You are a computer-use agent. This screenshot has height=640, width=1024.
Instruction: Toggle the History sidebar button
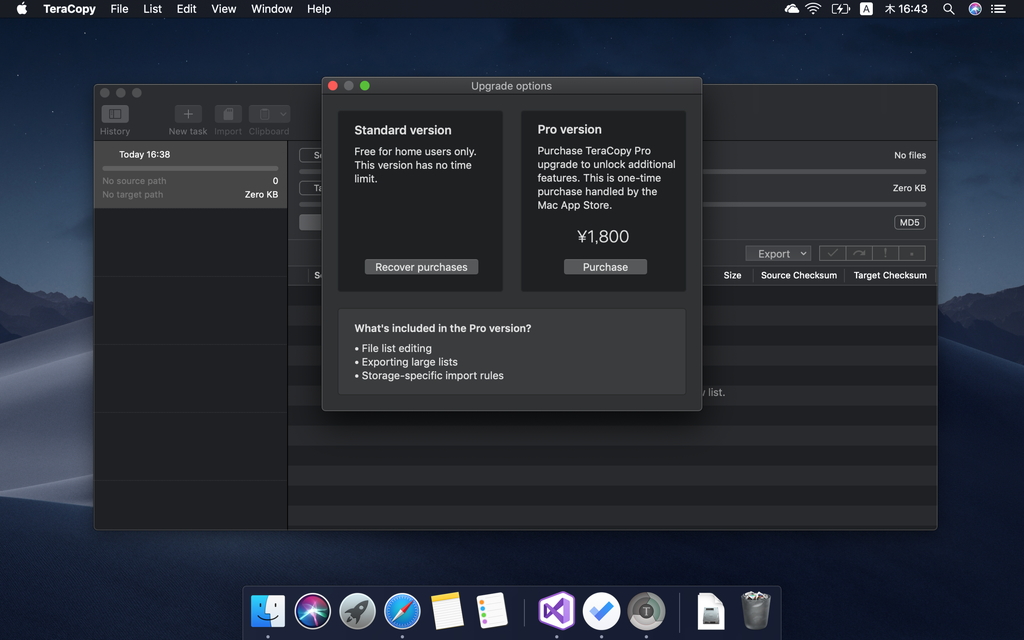(x=115, y=114)
